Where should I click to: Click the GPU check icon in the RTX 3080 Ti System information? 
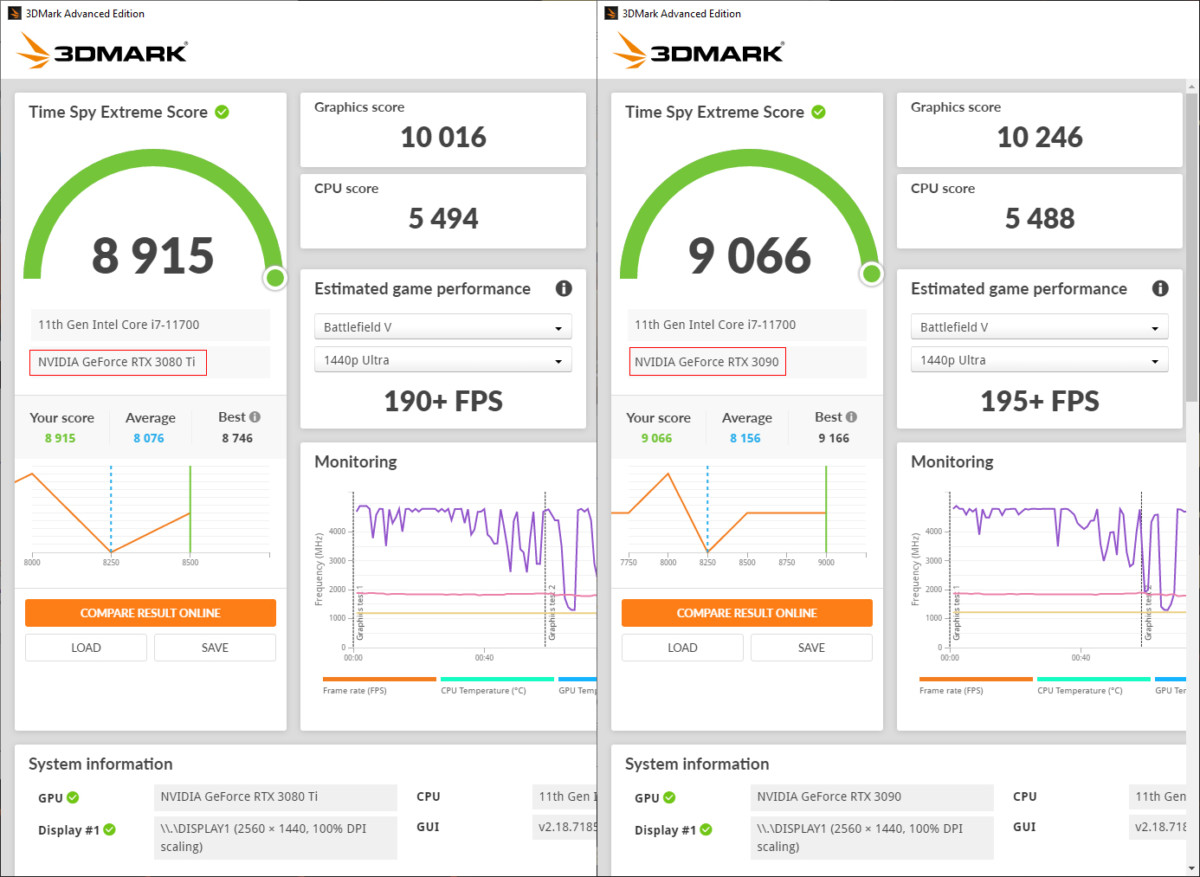coord(73,797)
